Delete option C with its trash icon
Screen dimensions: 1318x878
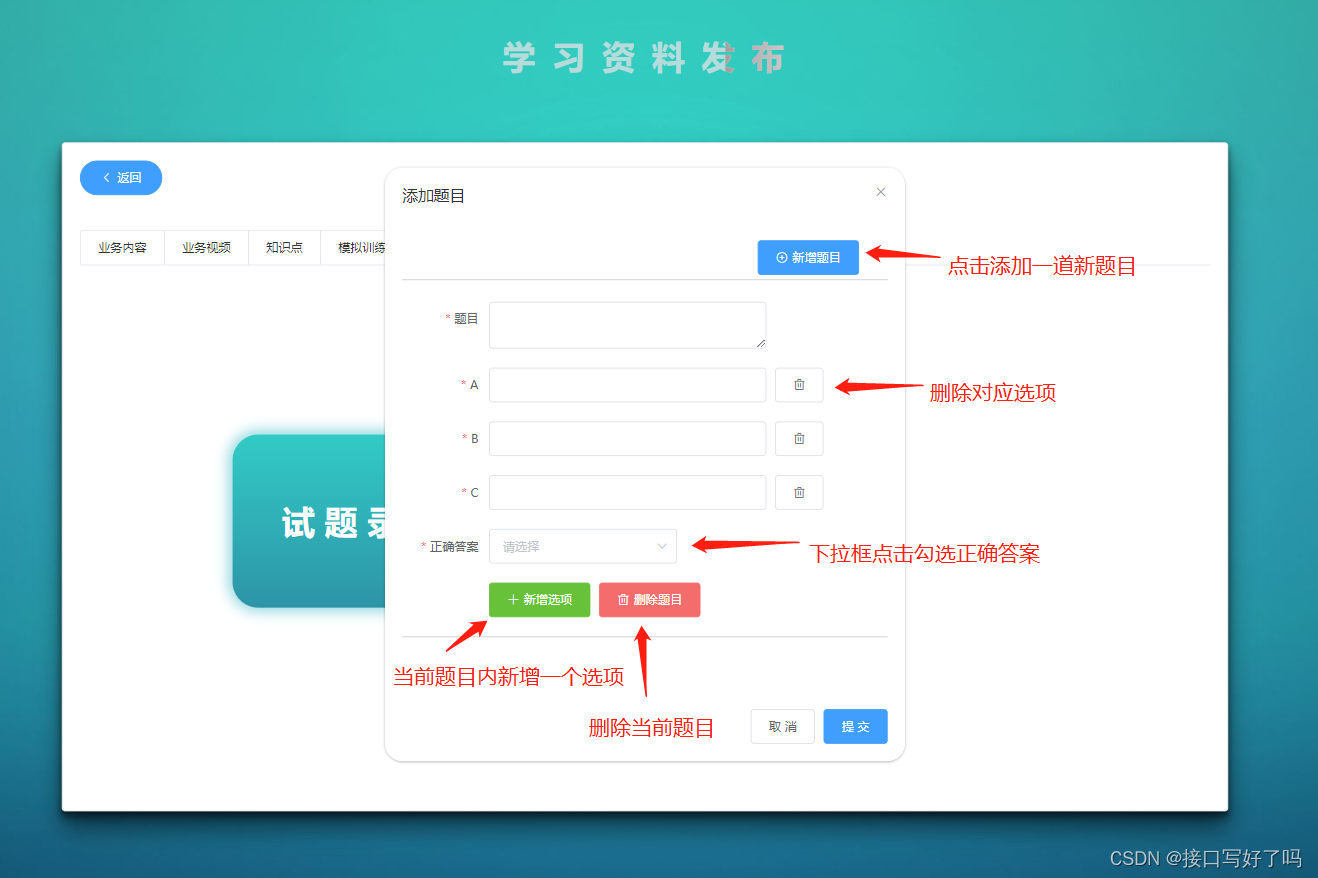click(x=799, y=492)
